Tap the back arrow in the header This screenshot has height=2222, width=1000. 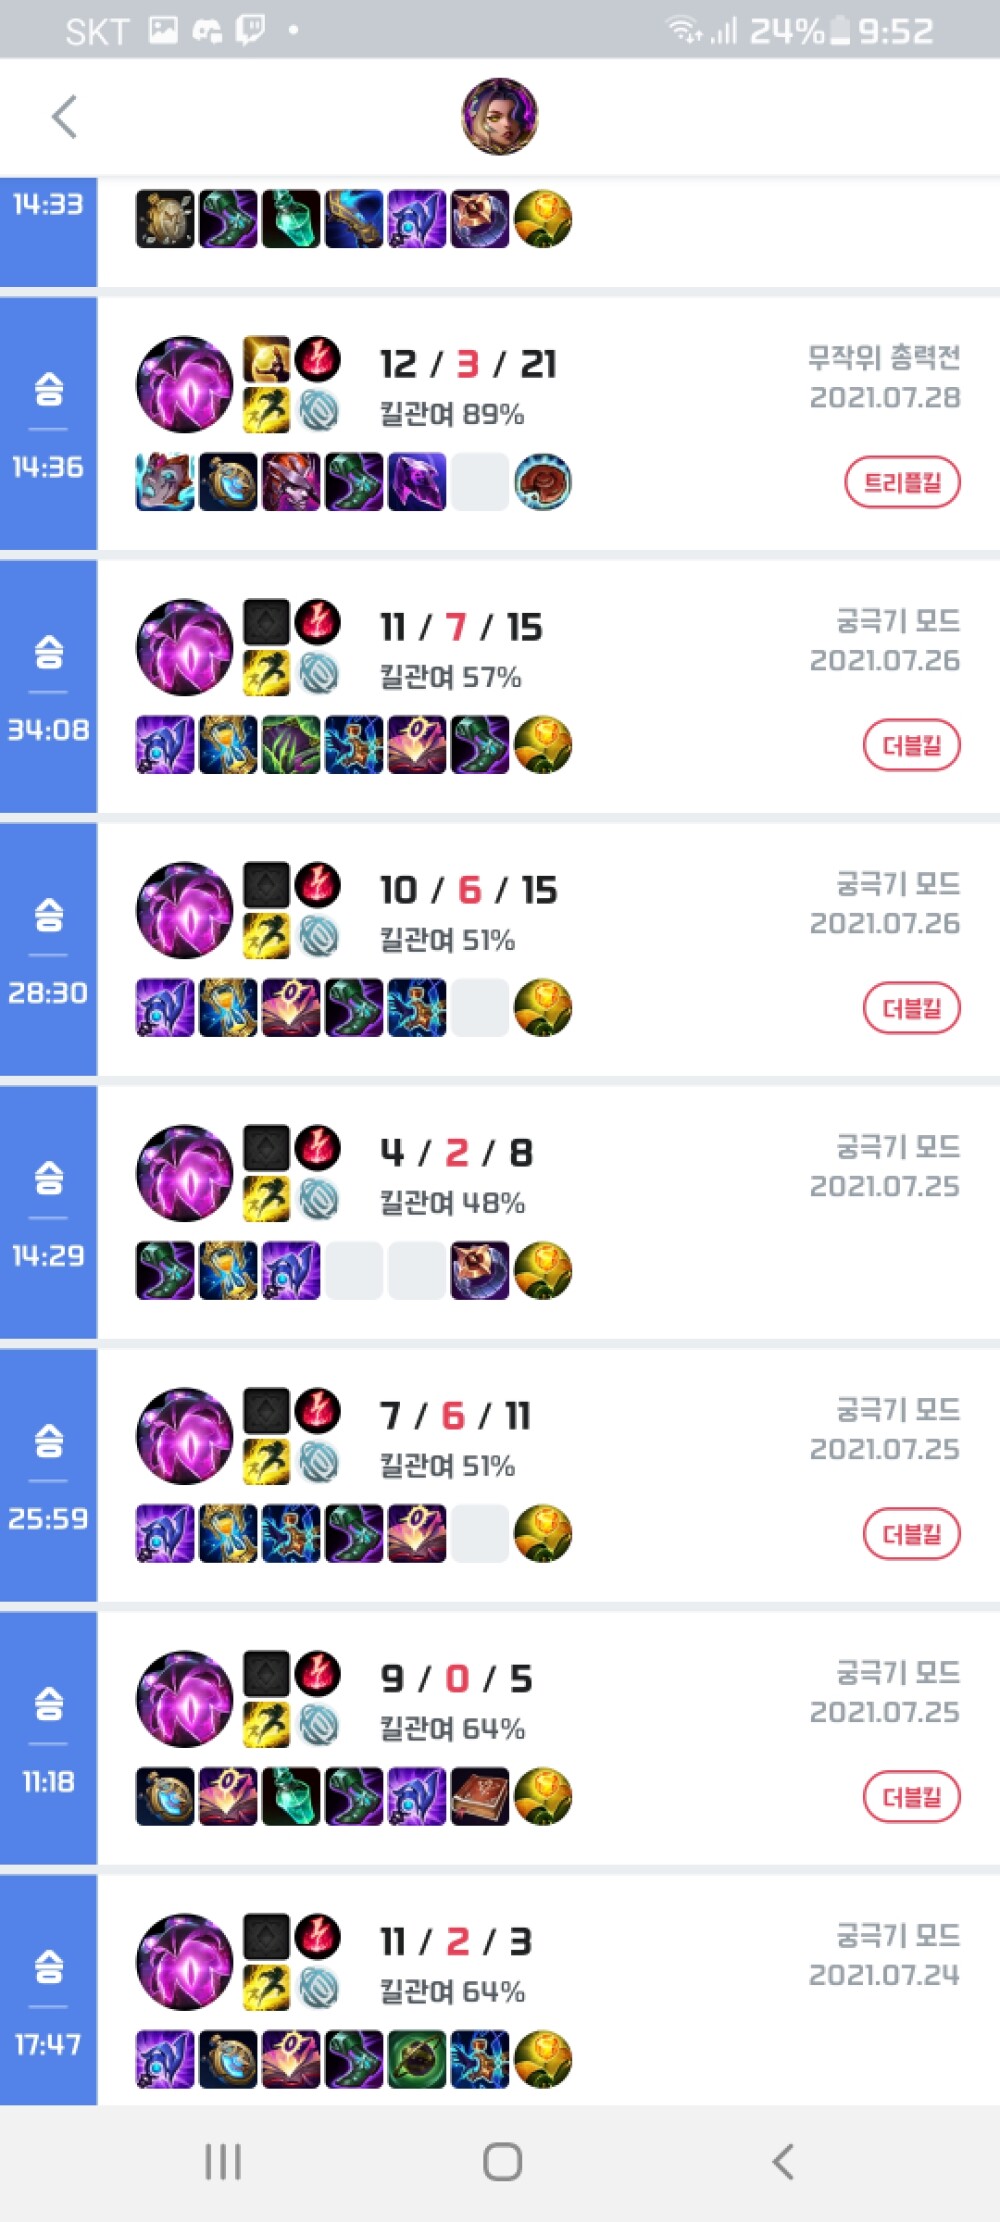(64, 117)
